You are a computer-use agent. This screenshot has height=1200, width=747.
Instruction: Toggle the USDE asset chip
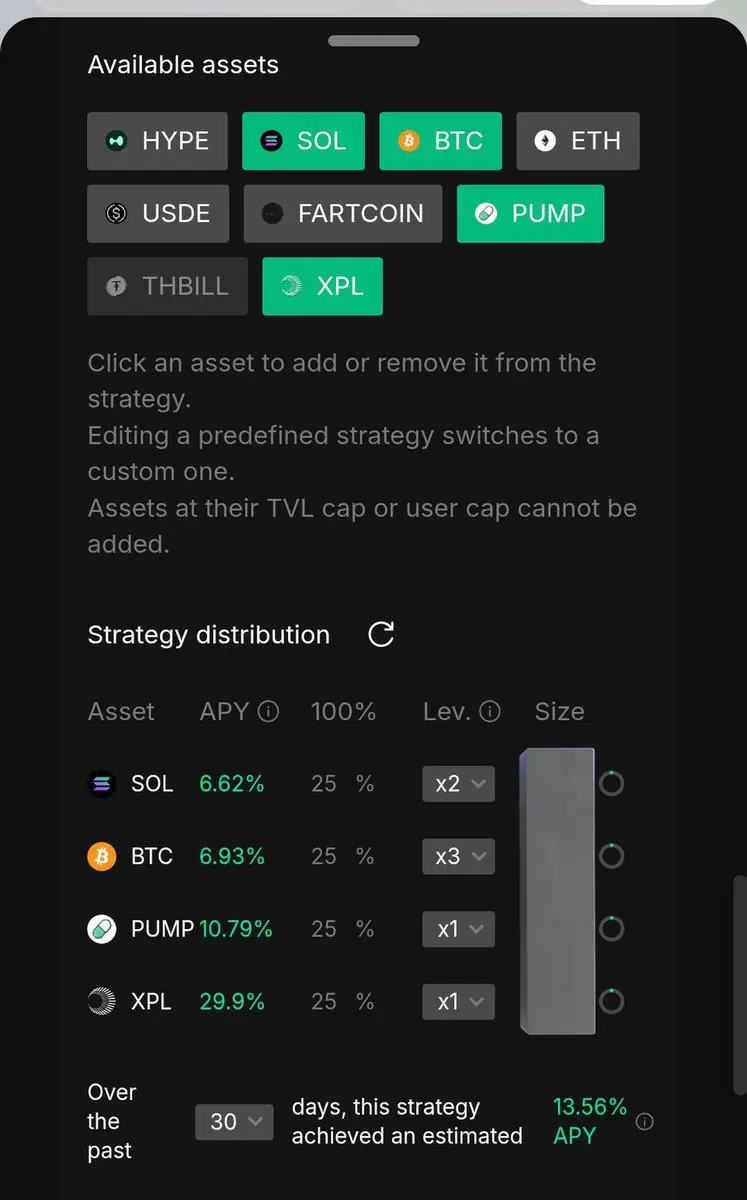pyautogui.click(x=157, y=213)
